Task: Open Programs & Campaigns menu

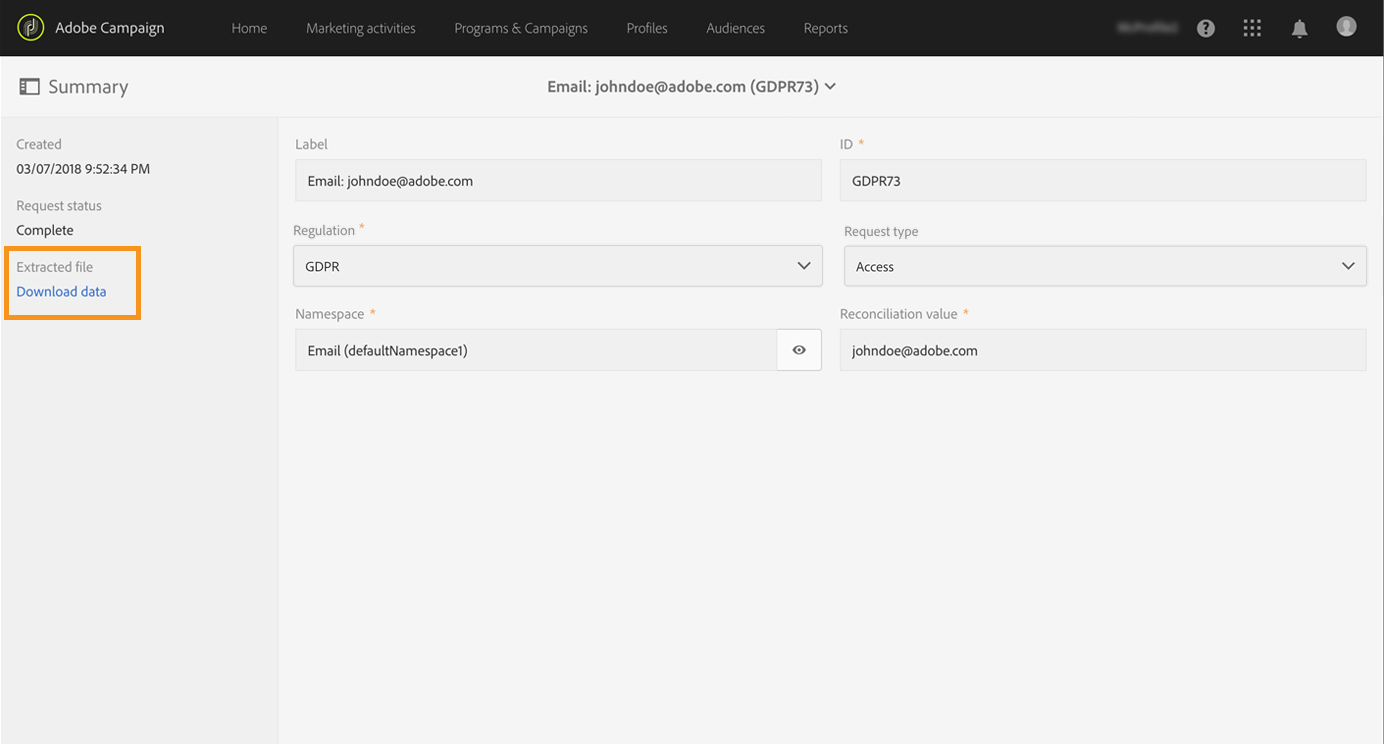Action: pyautogui.click(x=521, y=28)
